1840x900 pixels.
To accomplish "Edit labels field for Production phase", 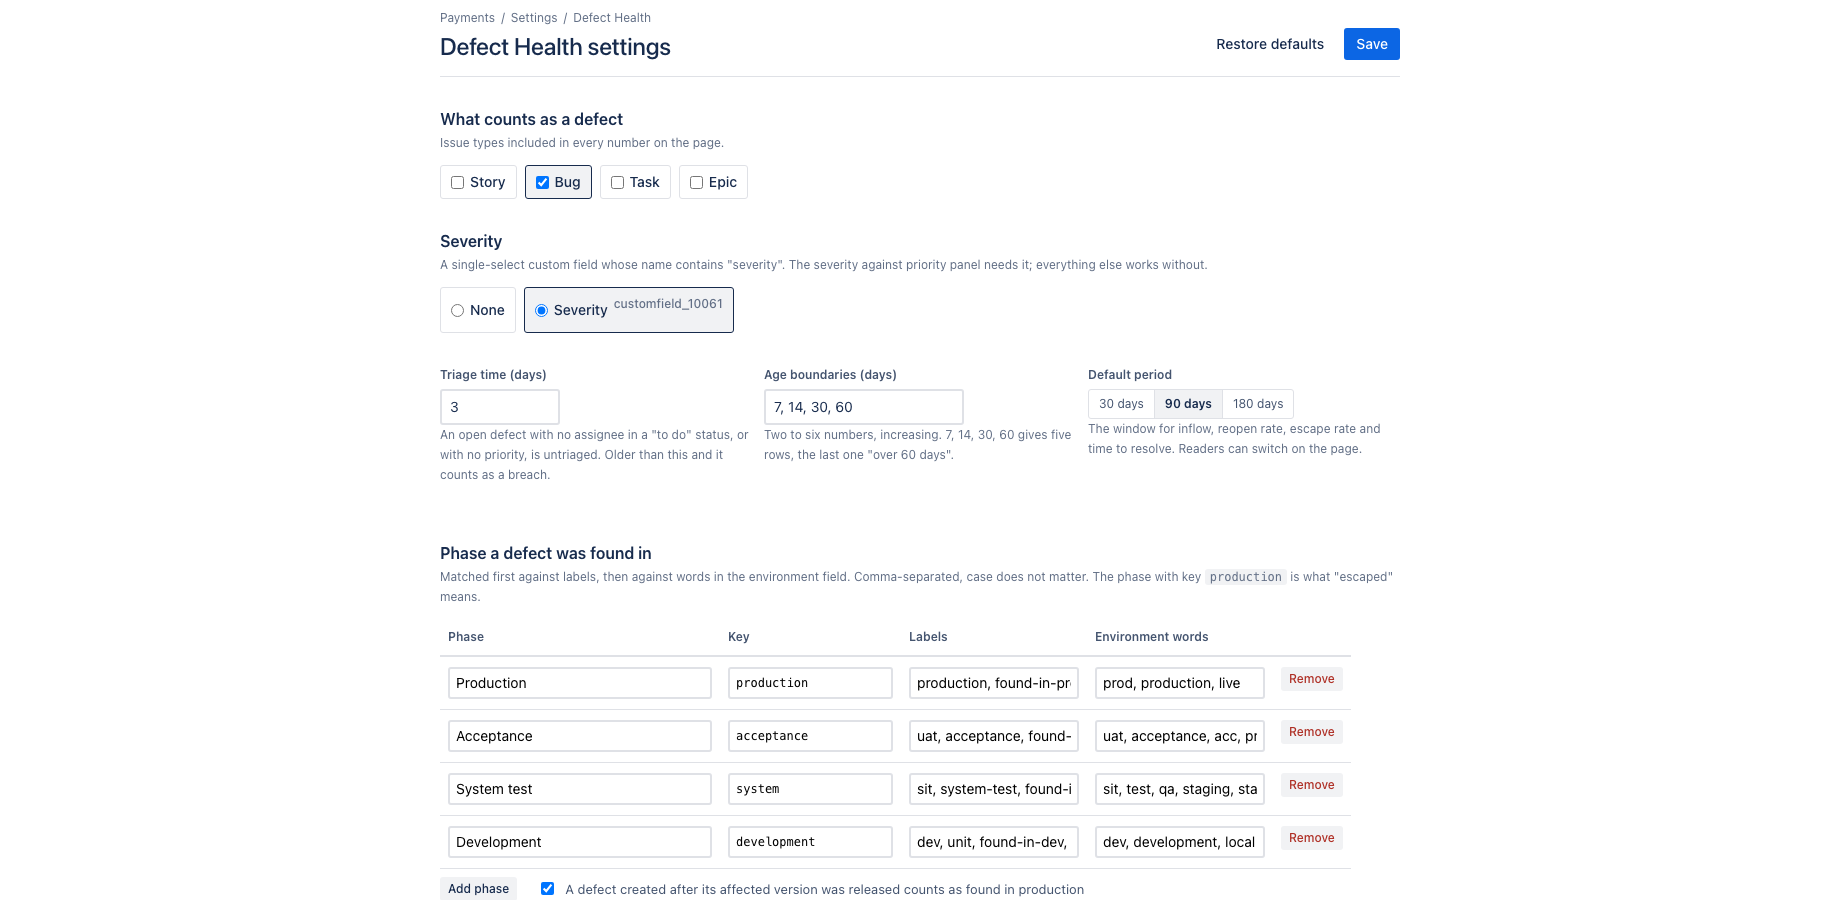I will point(994,683).
